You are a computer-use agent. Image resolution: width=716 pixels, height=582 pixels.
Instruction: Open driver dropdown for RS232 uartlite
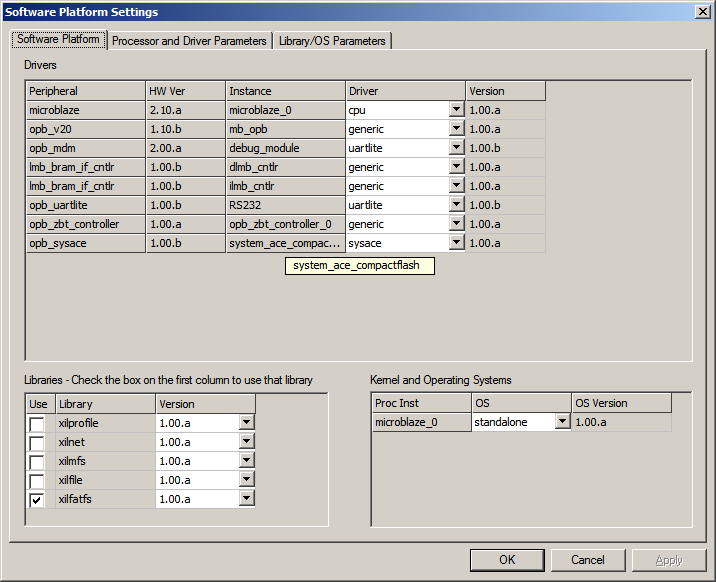click(456, 205)
